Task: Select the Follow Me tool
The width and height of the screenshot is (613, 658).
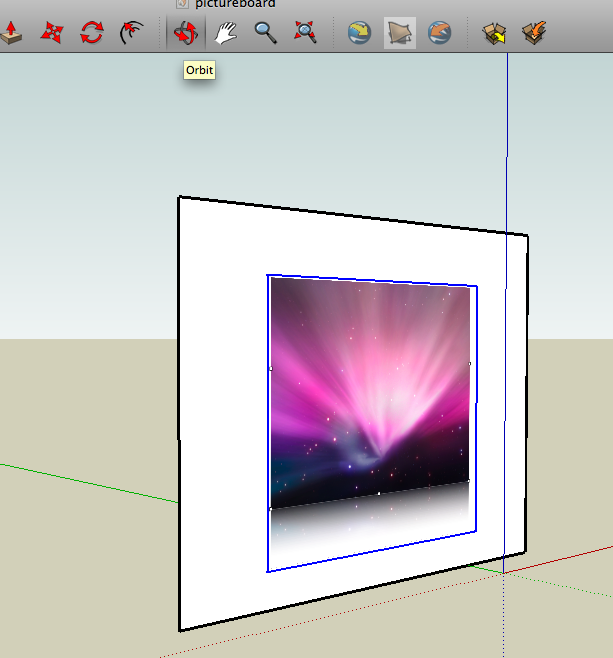Action: pos(131,33)
